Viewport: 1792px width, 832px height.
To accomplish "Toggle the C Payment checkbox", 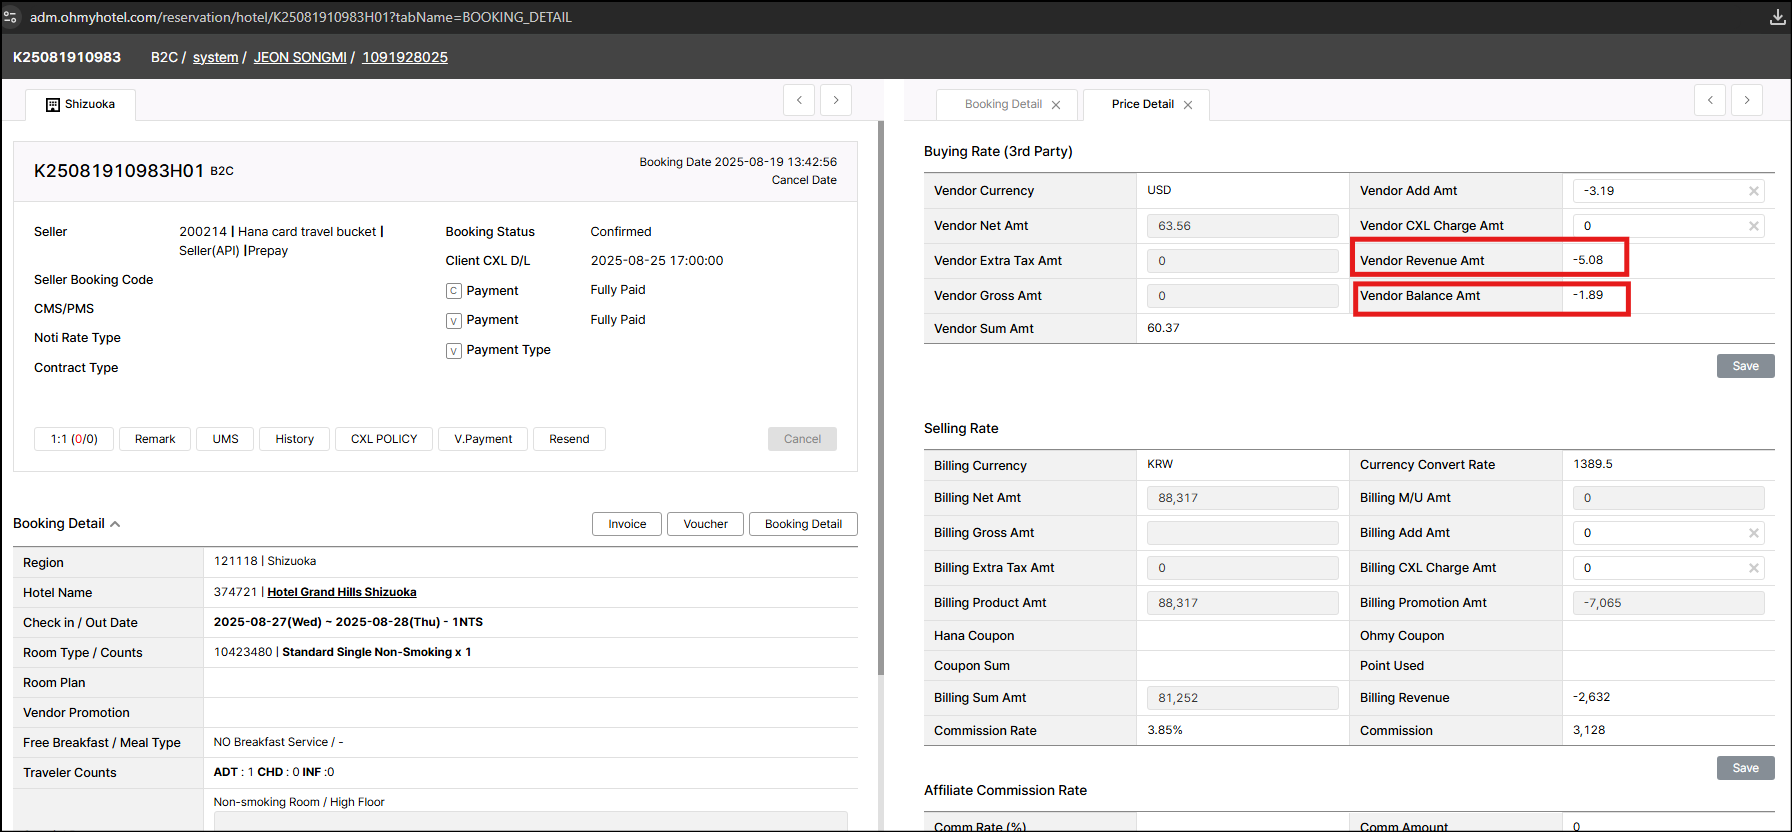I will tap(454, 291).
